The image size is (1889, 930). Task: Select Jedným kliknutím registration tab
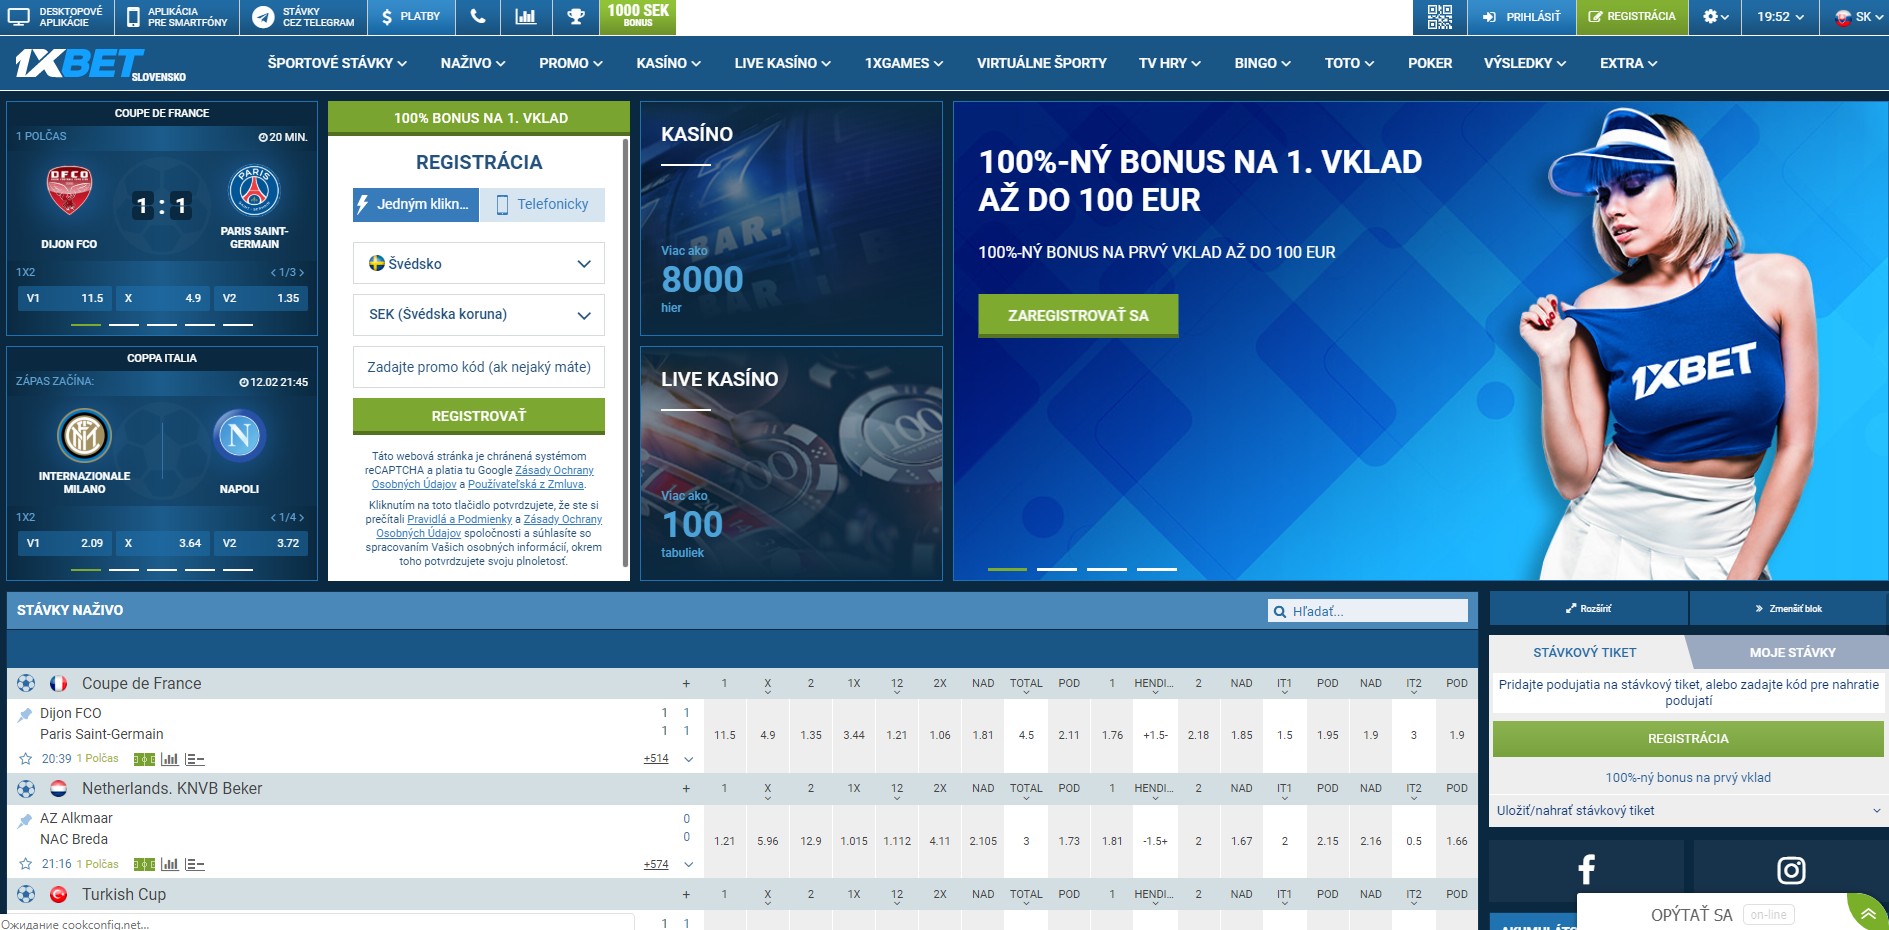point(416,204)
